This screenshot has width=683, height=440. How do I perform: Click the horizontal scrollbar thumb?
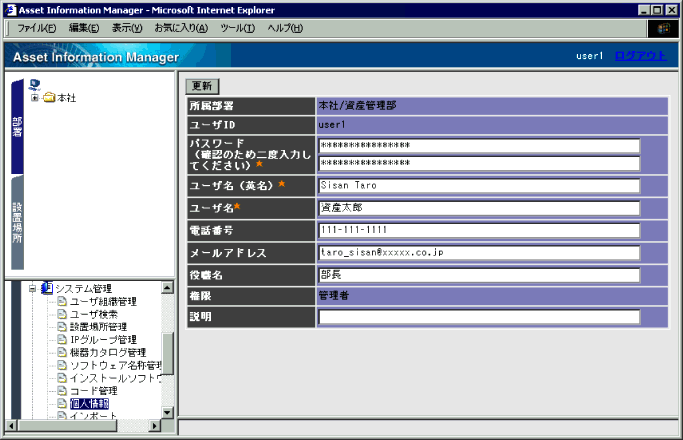pyautogui.click(x=68, y=426)
